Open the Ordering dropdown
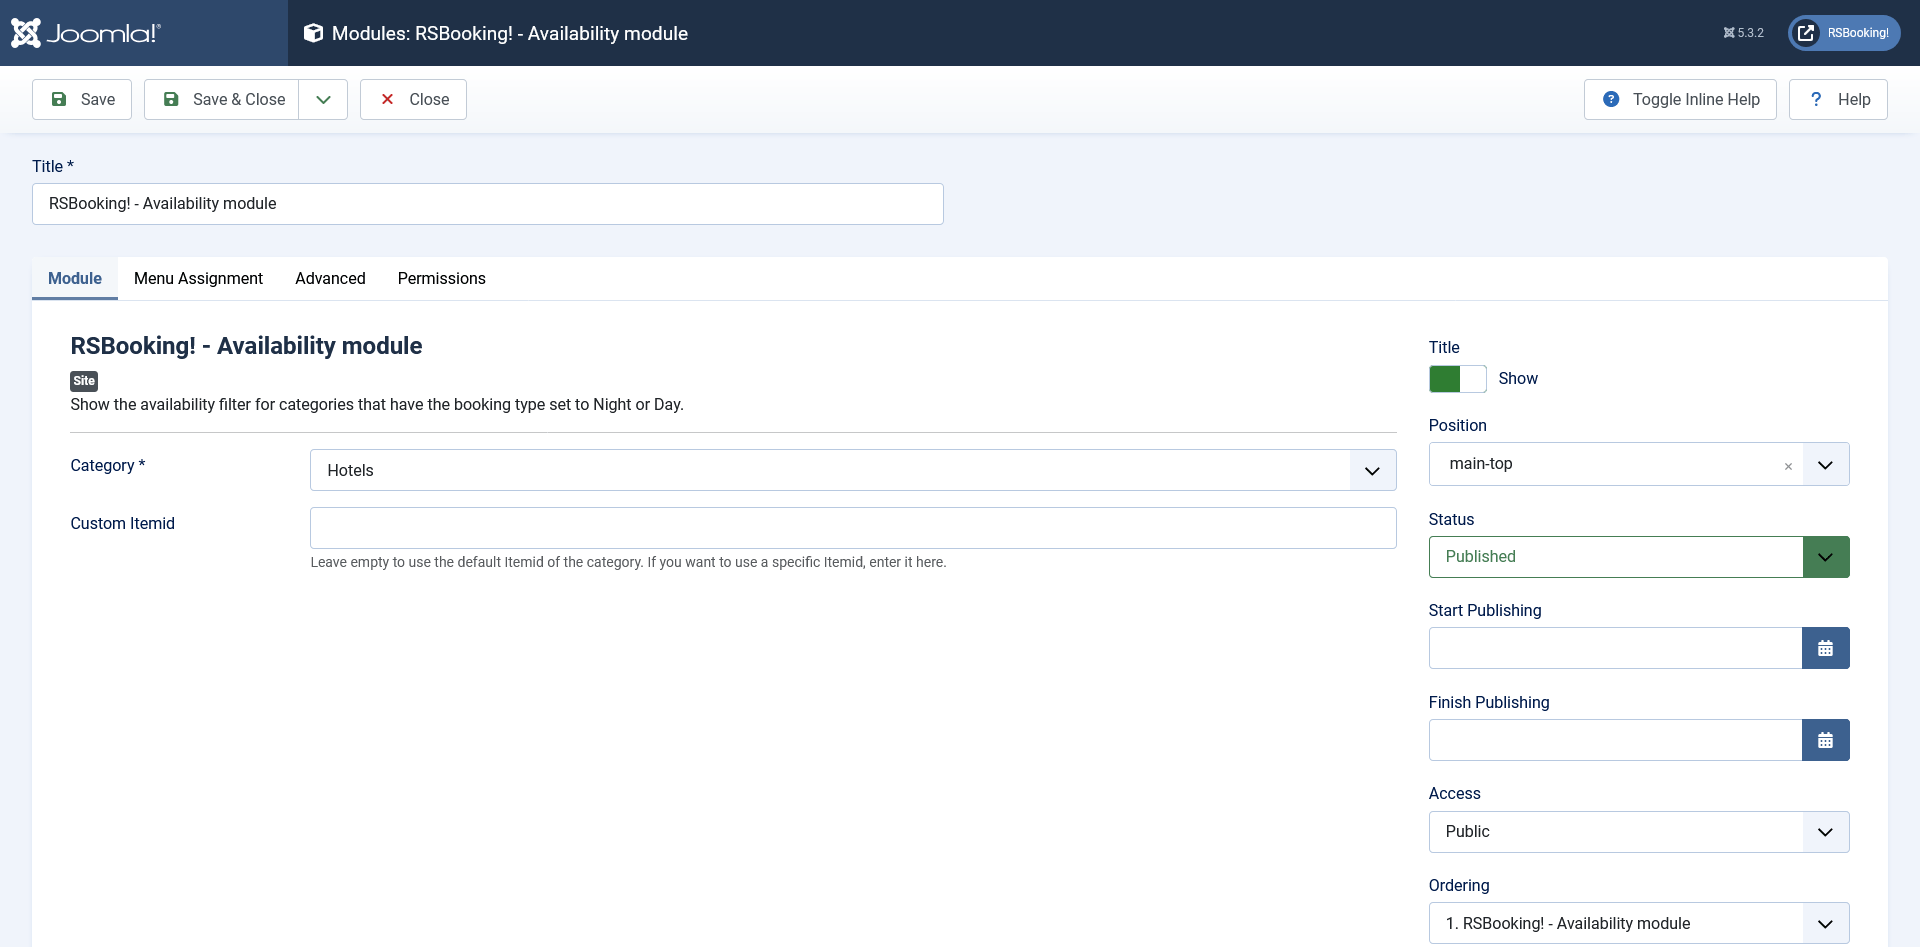Viewport: 1920px width, 947px height. tap(1639, 923)
